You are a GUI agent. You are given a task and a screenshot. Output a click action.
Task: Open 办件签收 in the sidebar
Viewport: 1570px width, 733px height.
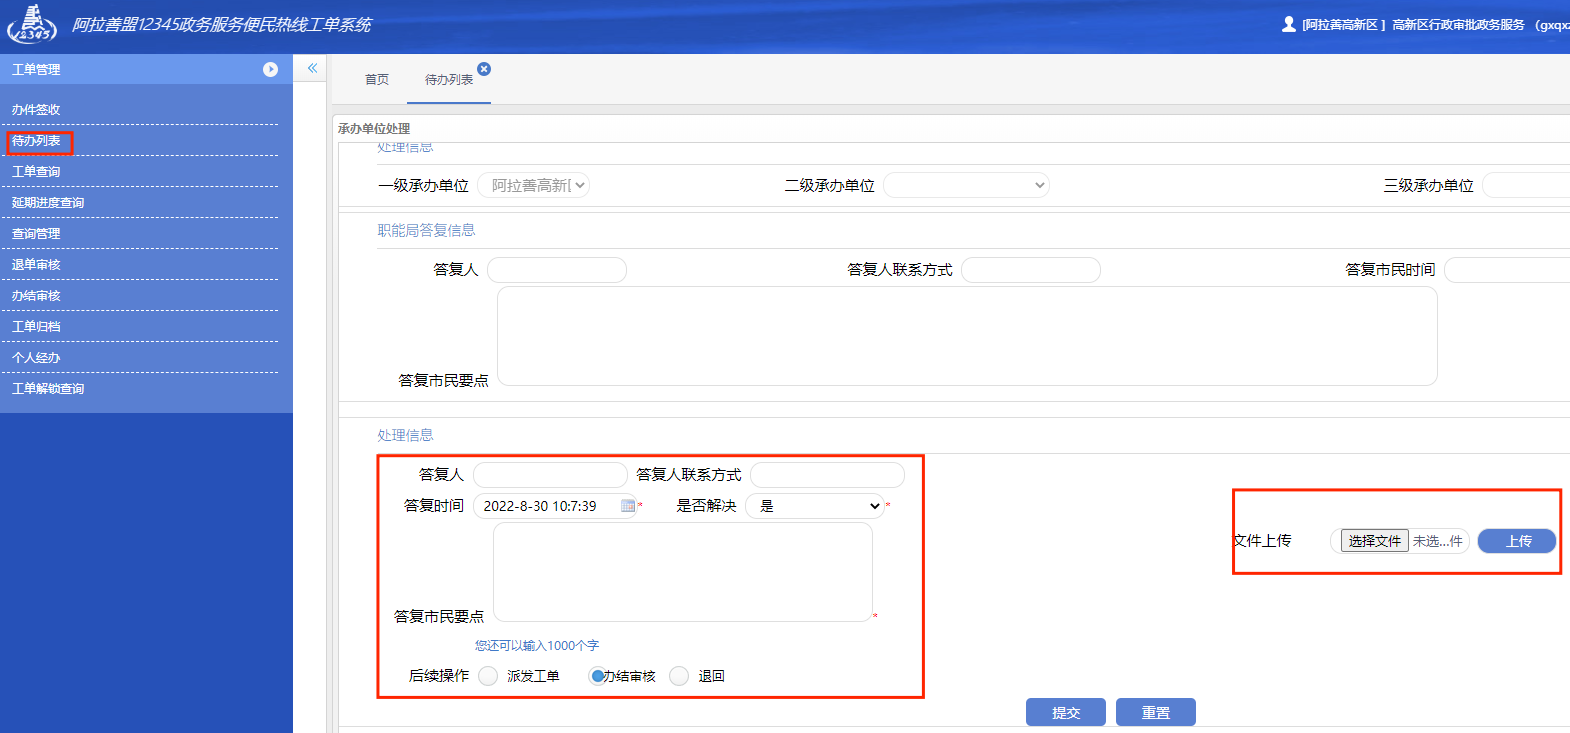point(36,110)
